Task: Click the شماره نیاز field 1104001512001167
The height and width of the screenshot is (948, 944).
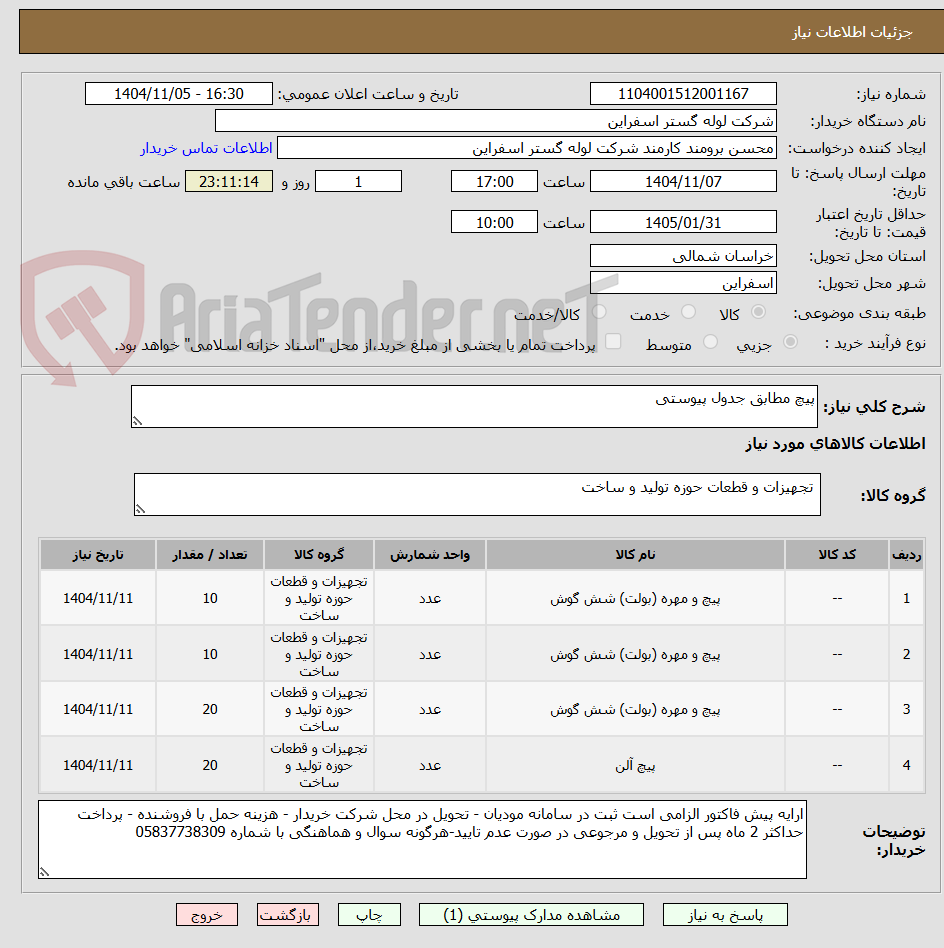Action: pyautogui.click(x=683, y=94)
